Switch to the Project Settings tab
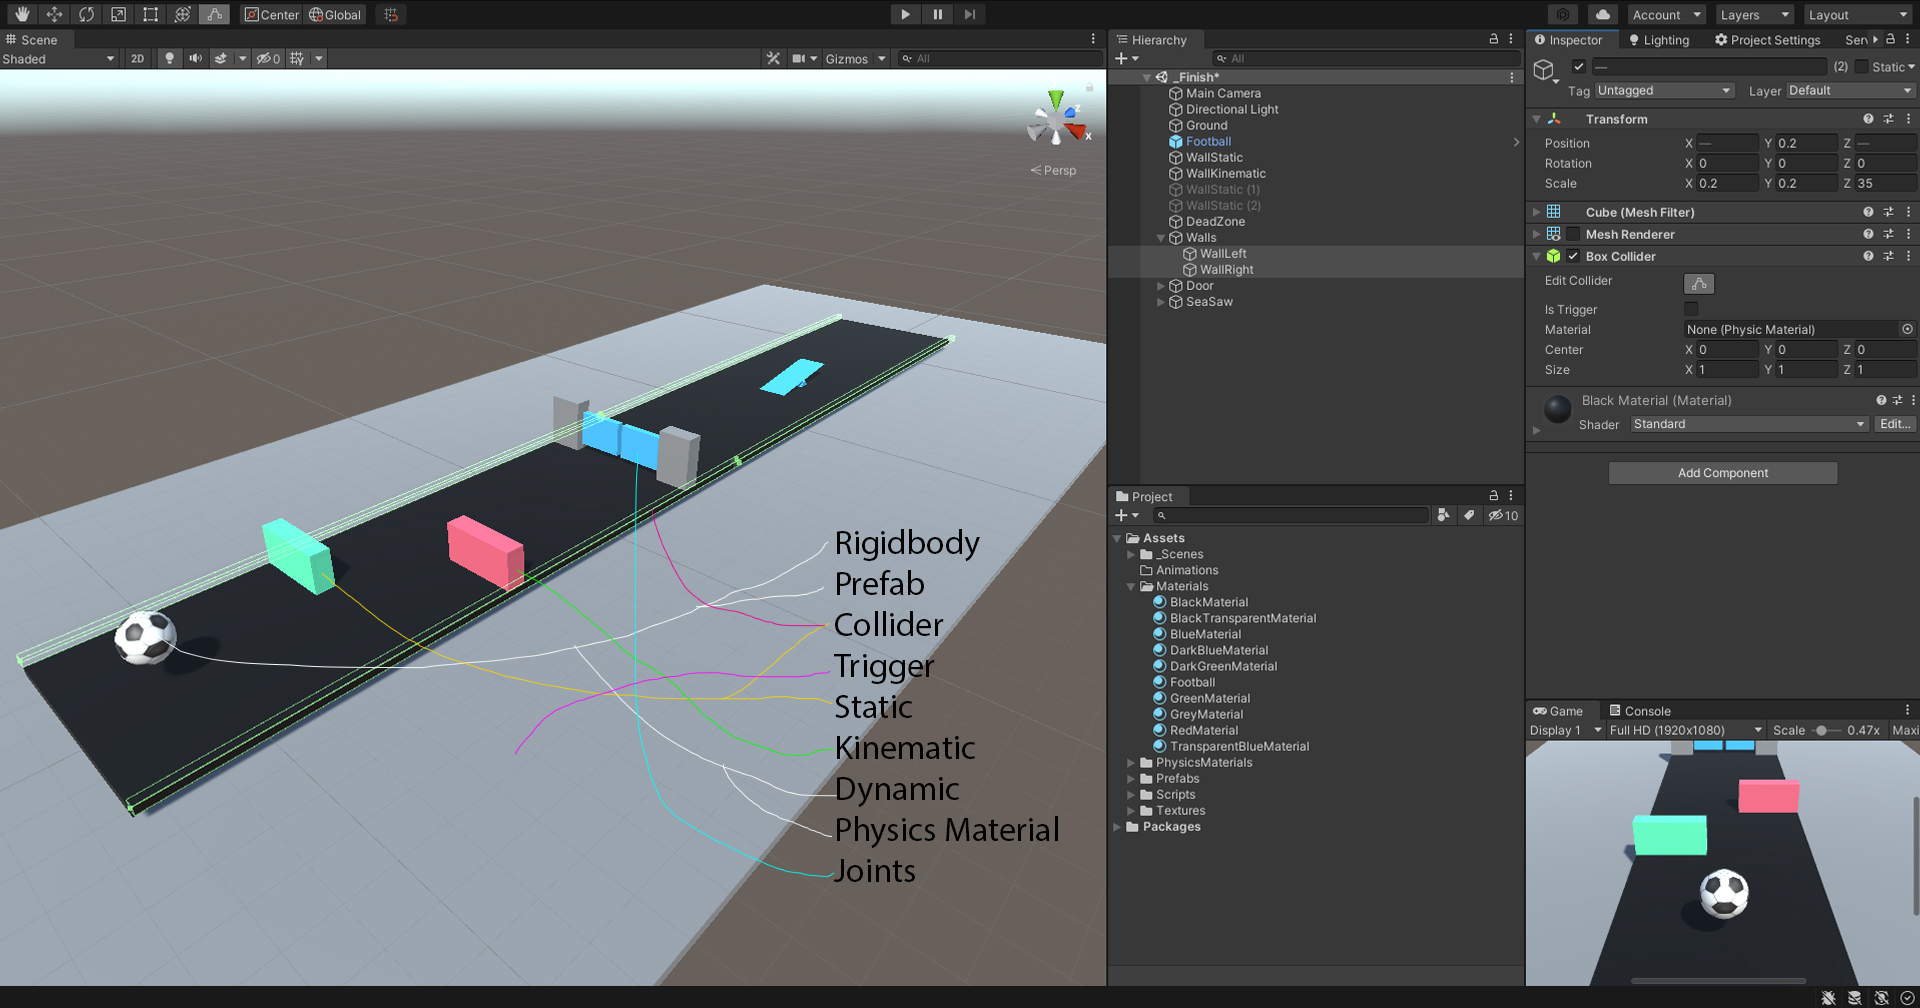 coord(1767,40)
